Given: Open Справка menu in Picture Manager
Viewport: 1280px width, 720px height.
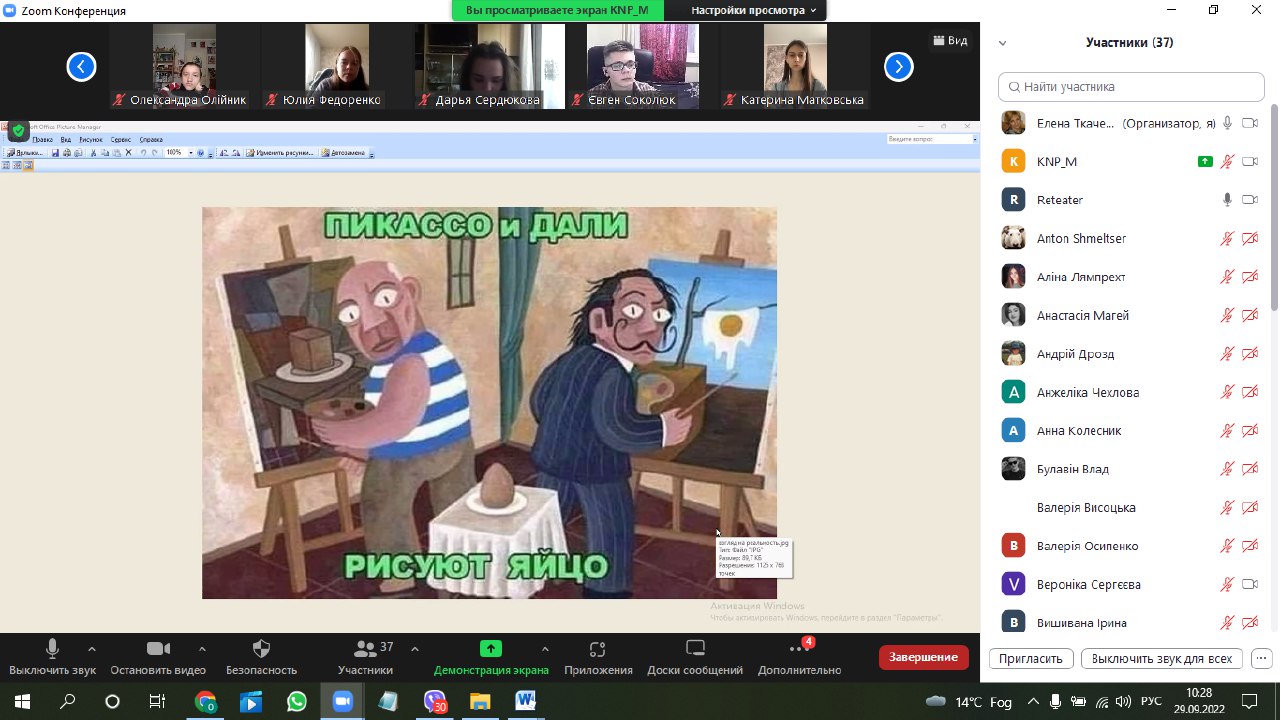Looking at the screenshot, I should point(151,140).
